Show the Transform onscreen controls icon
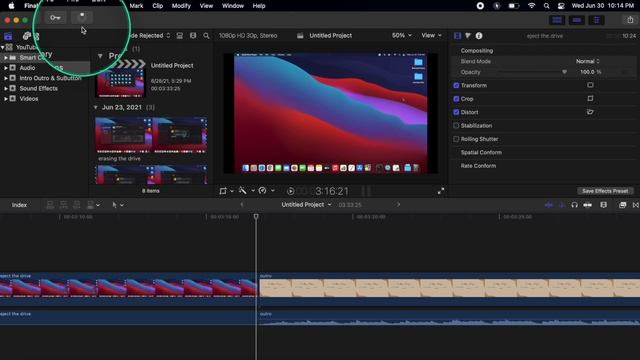This screenshot has width=640, height=360. tap(590, 85)
